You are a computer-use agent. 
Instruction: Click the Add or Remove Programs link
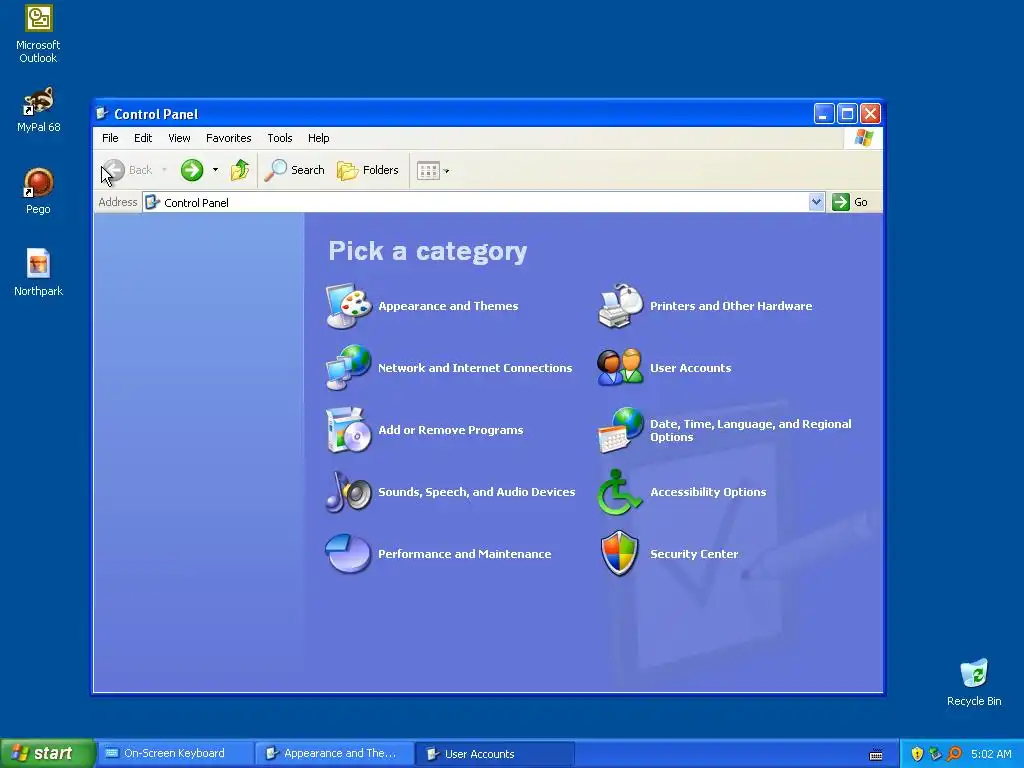[x=451, y=430]
